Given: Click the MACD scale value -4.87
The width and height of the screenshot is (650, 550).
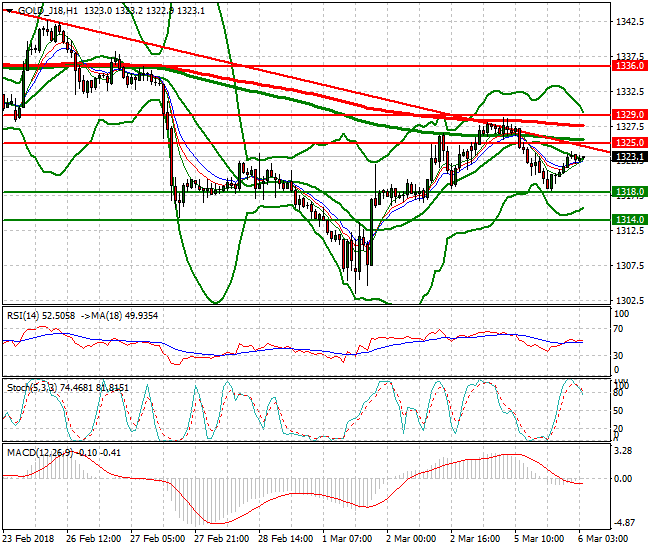Looking at the screenshot, I should (x=623, y=523).
